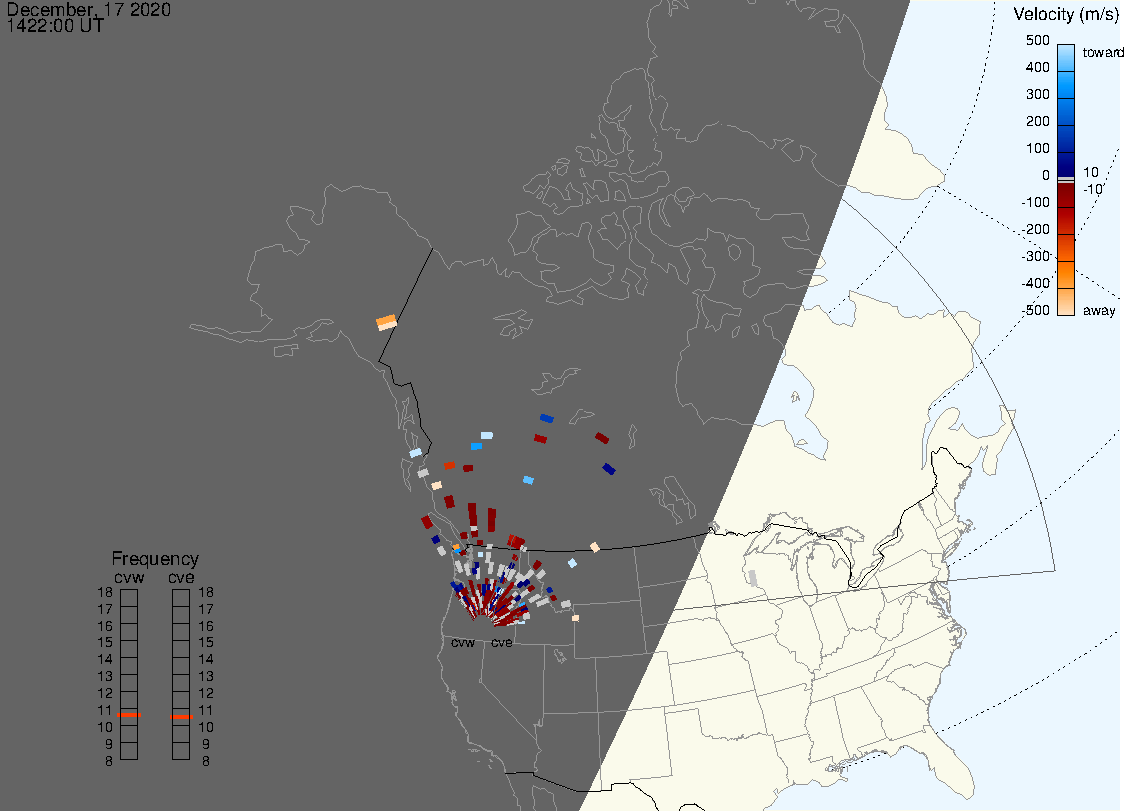This screenshot has height=811, width=1124.
Task: Click the "Frequency" heading
Action: [155, 559]
